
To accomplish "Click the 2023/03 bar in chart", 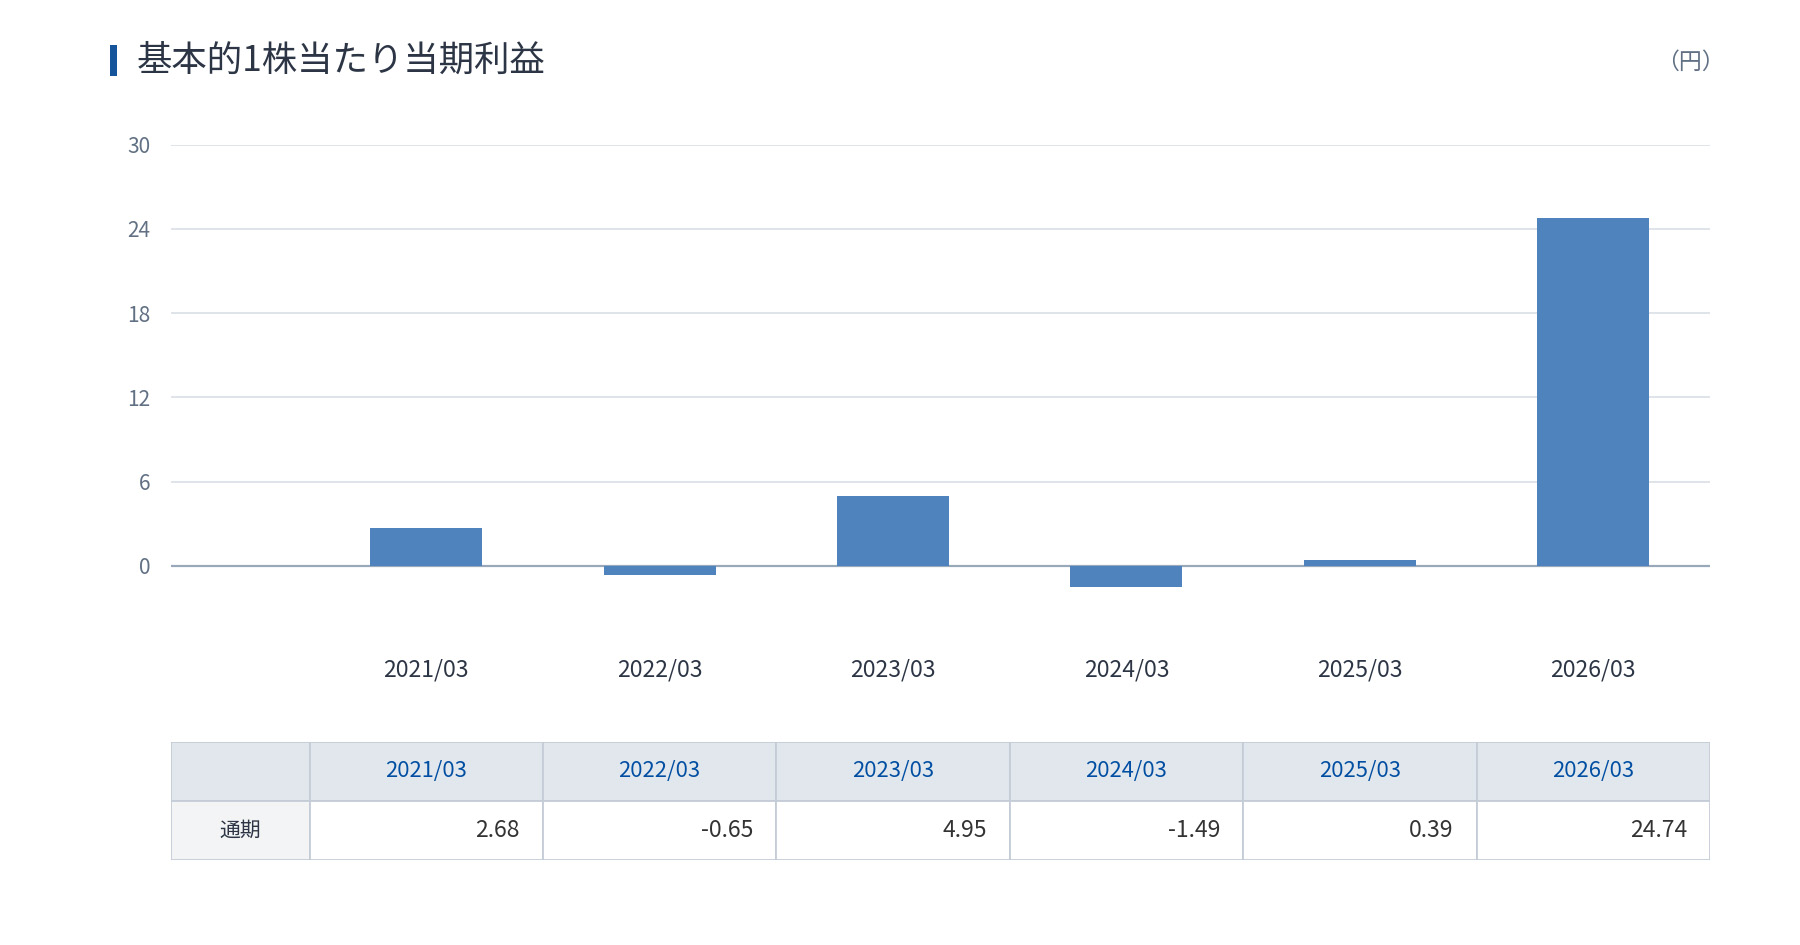I will pyautogui.click(x=893, y=531).
